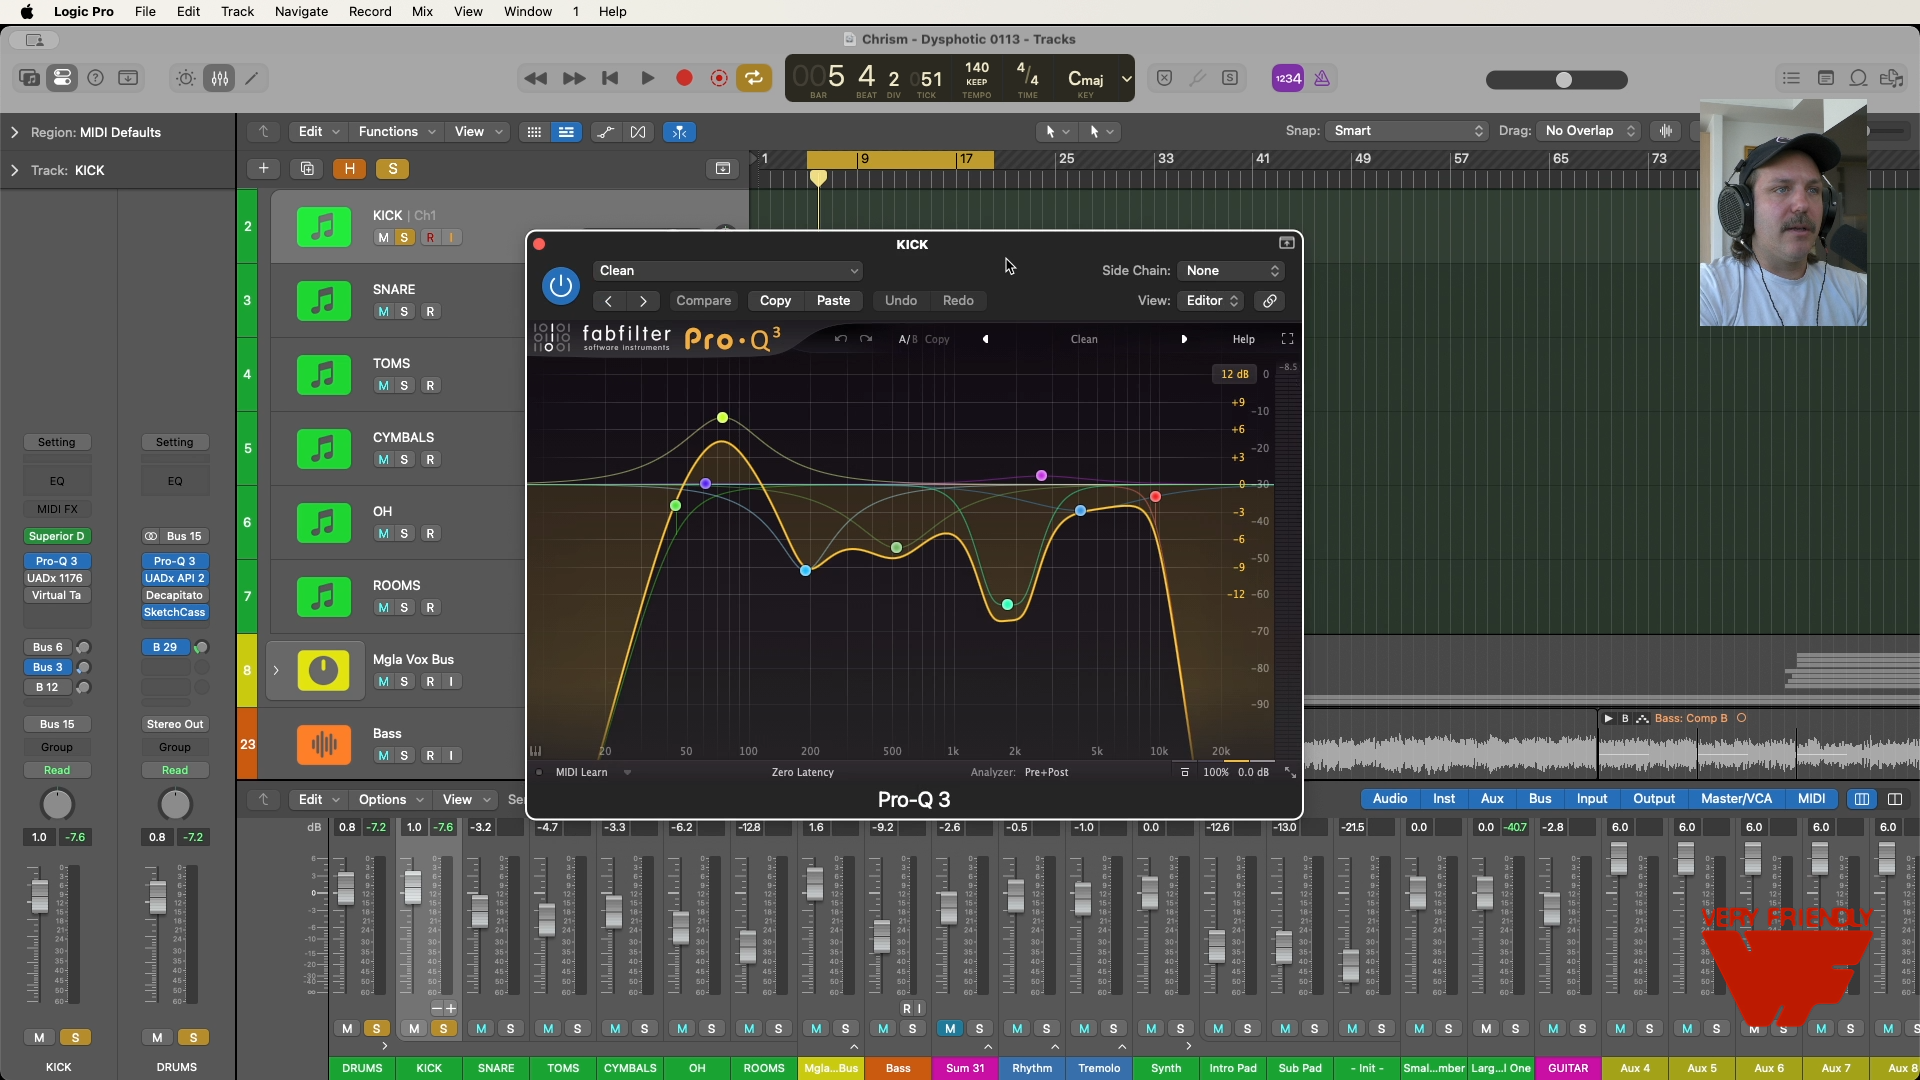Viewport: 1920px width, 1080px height.
Task: Expand the Mgla Vox Bus track stack
Action: 276,670
